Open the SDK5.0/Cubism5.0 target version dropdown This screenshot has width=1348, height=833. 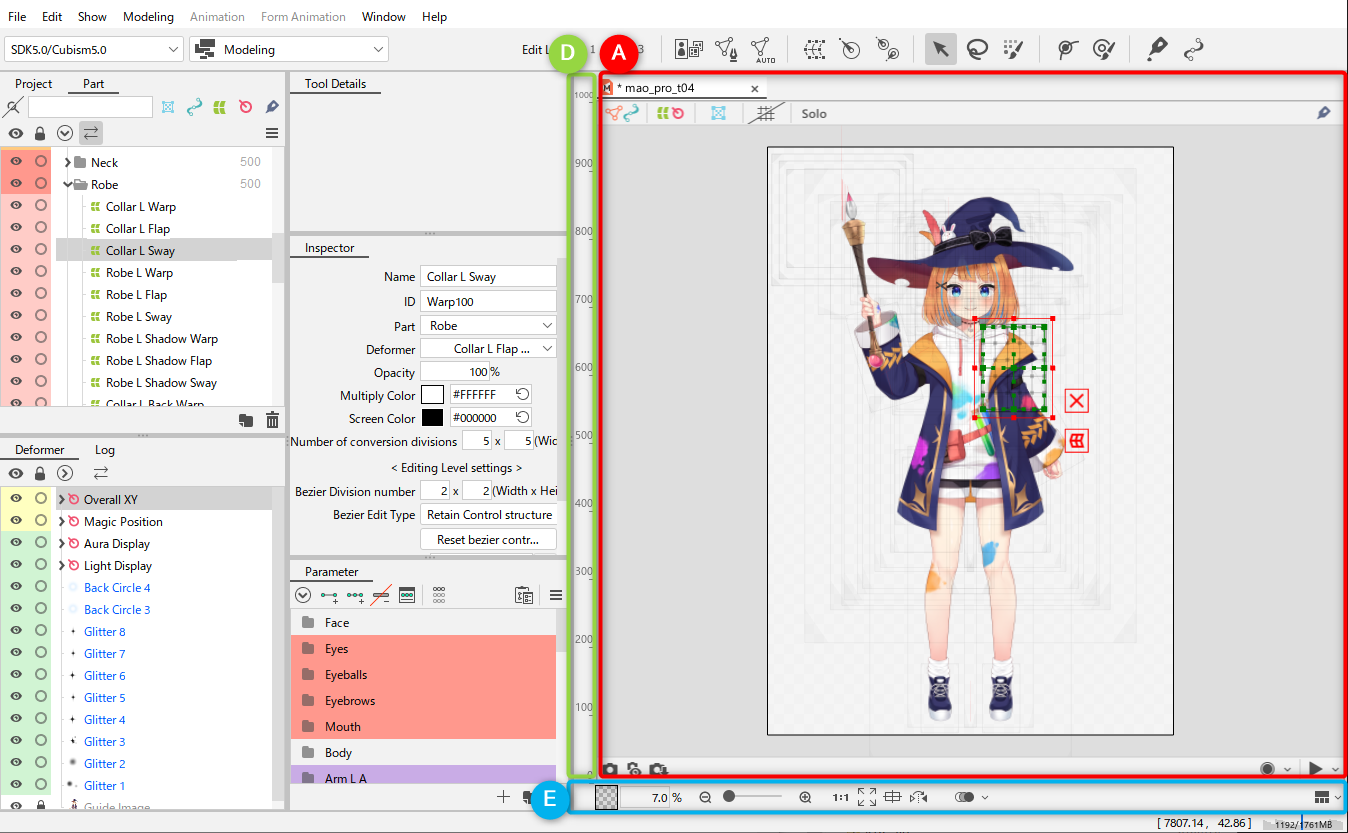coord(94,49)
